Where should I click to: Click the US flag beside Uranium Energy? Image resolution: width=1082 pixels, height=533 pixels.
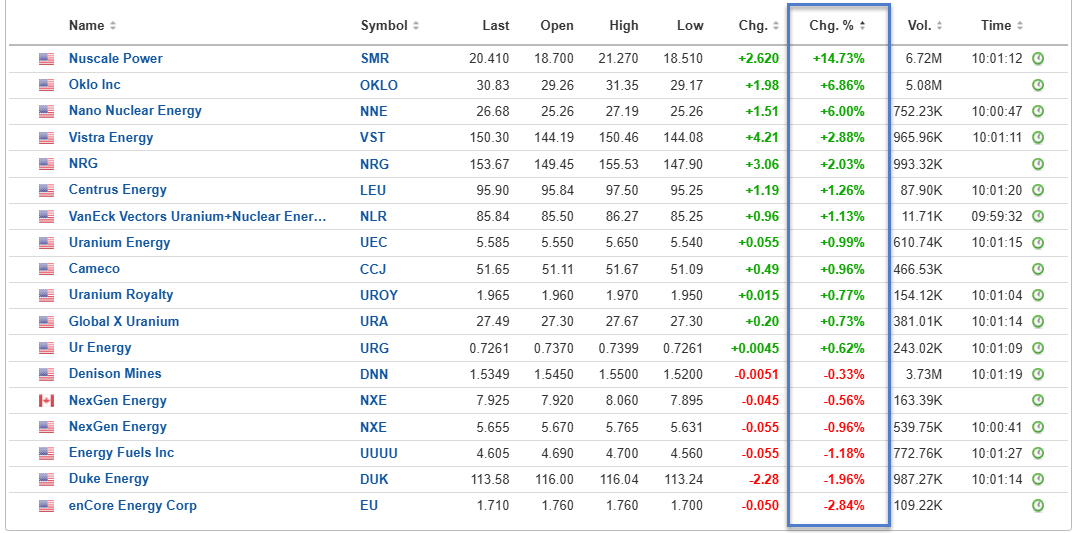click(46, 242)
